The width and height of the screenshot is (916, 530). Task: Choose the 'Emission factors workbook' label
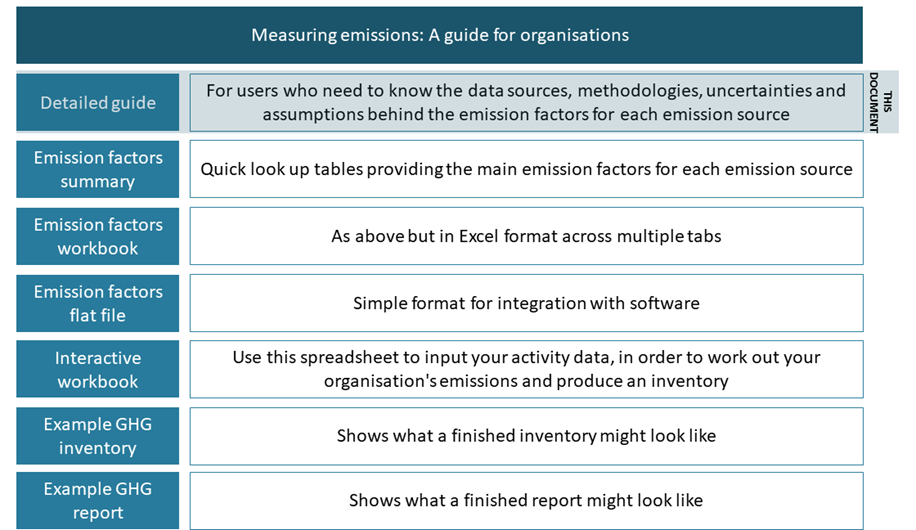point(98,236)
